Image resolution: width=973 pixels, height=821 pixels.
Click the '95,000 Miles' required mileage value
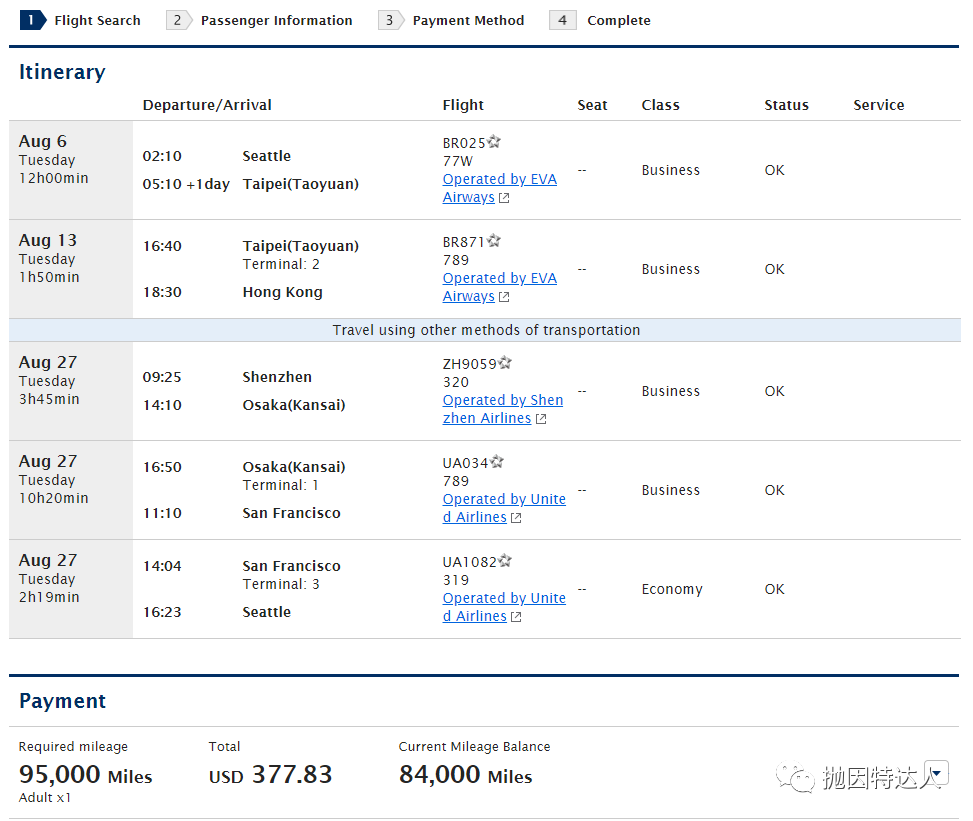[86, 774]
